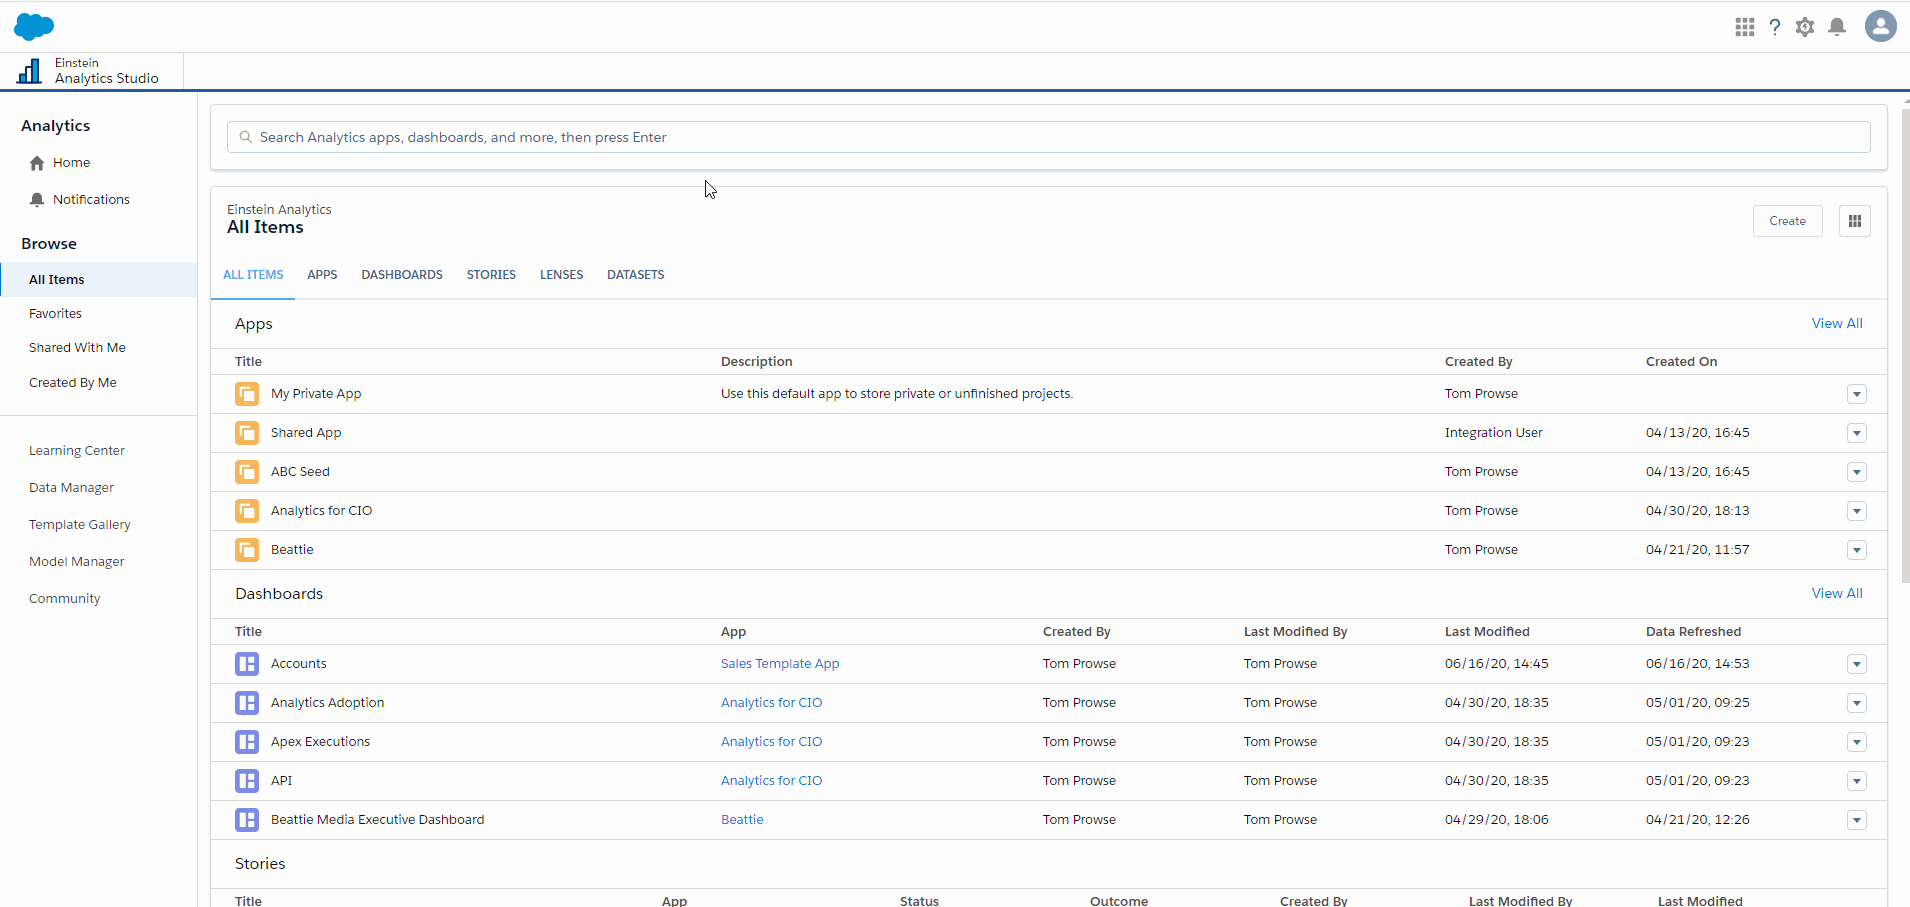Click the Create button
This screenshot has height=907, width=1910.
click(x=1788, y=221)
